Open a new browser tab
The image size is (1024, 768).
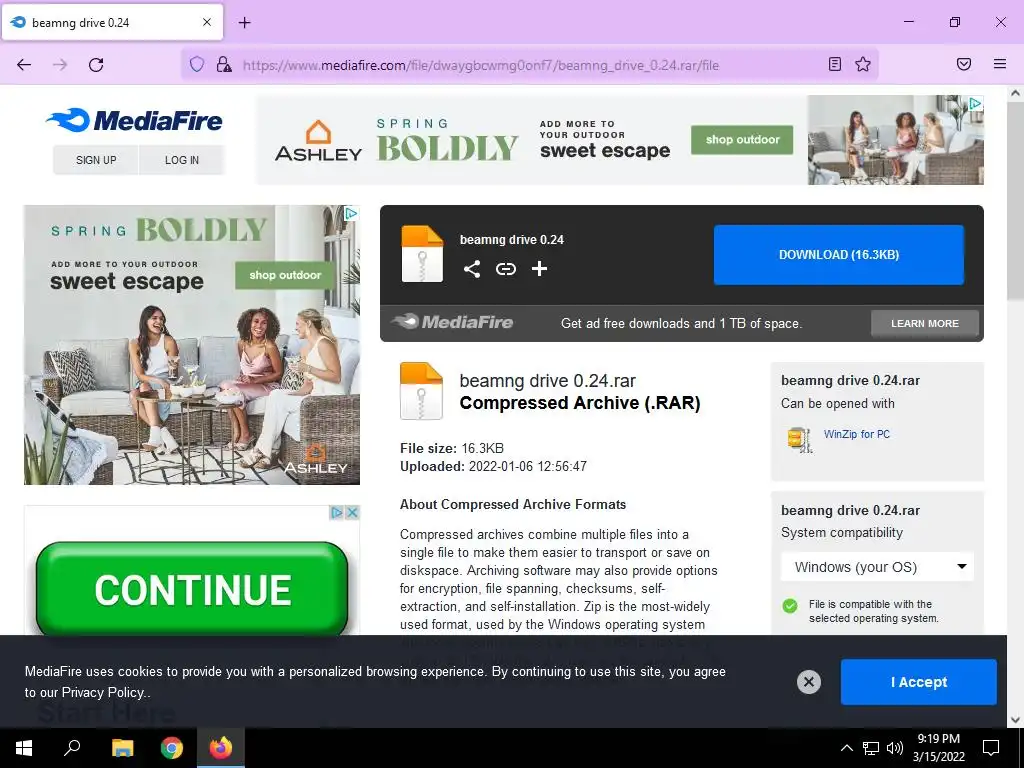244,23
